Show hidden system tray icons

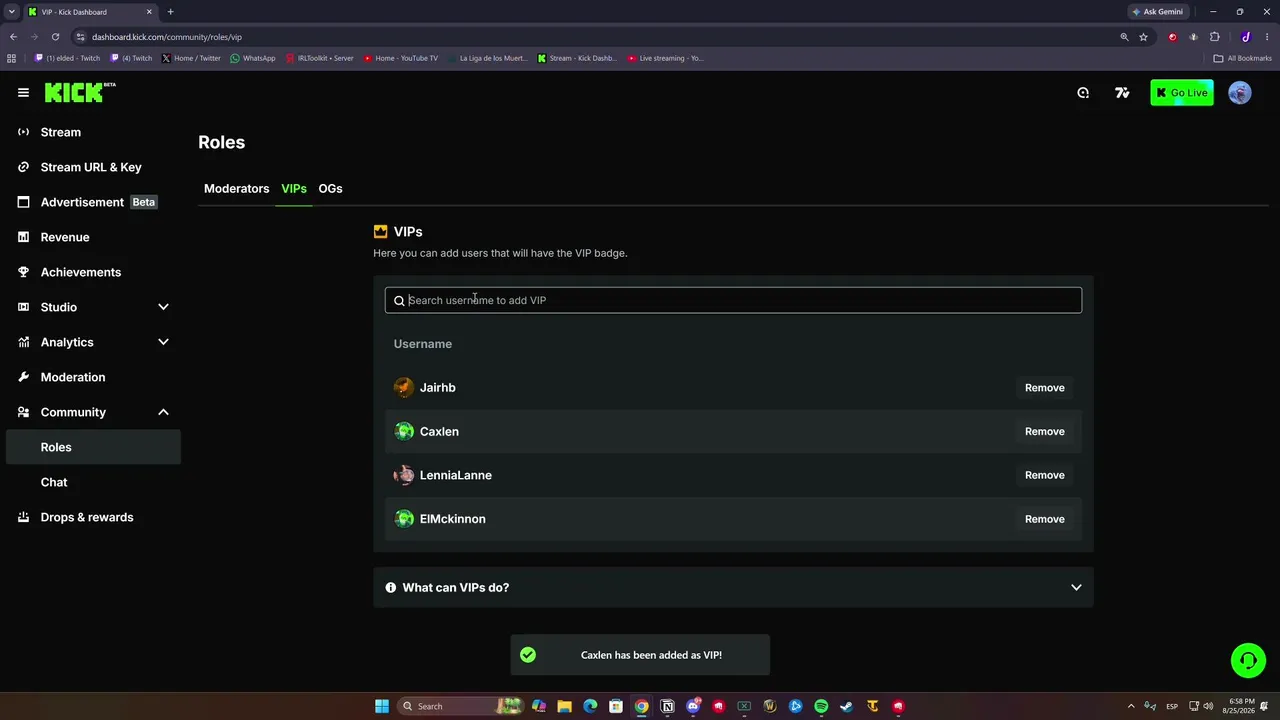[x=1131, y=706]
